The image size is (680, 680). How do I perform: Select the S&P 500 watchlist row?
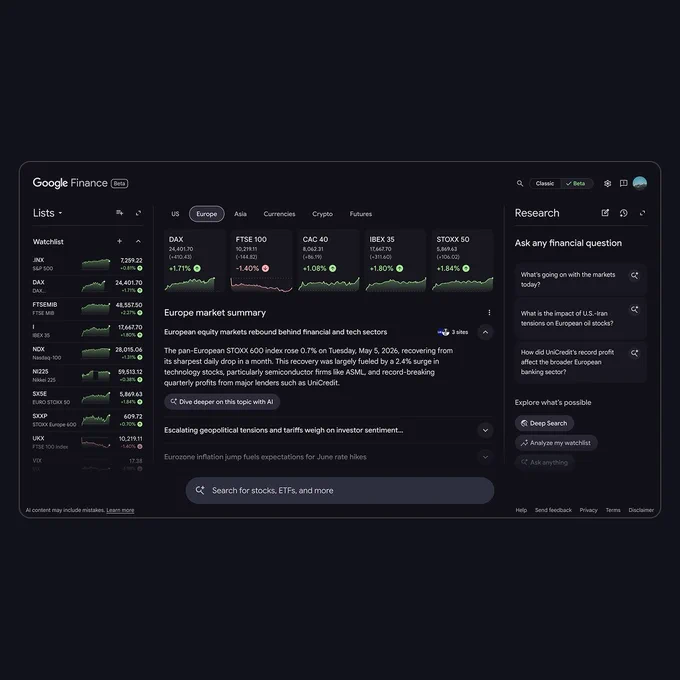point(88,264)
